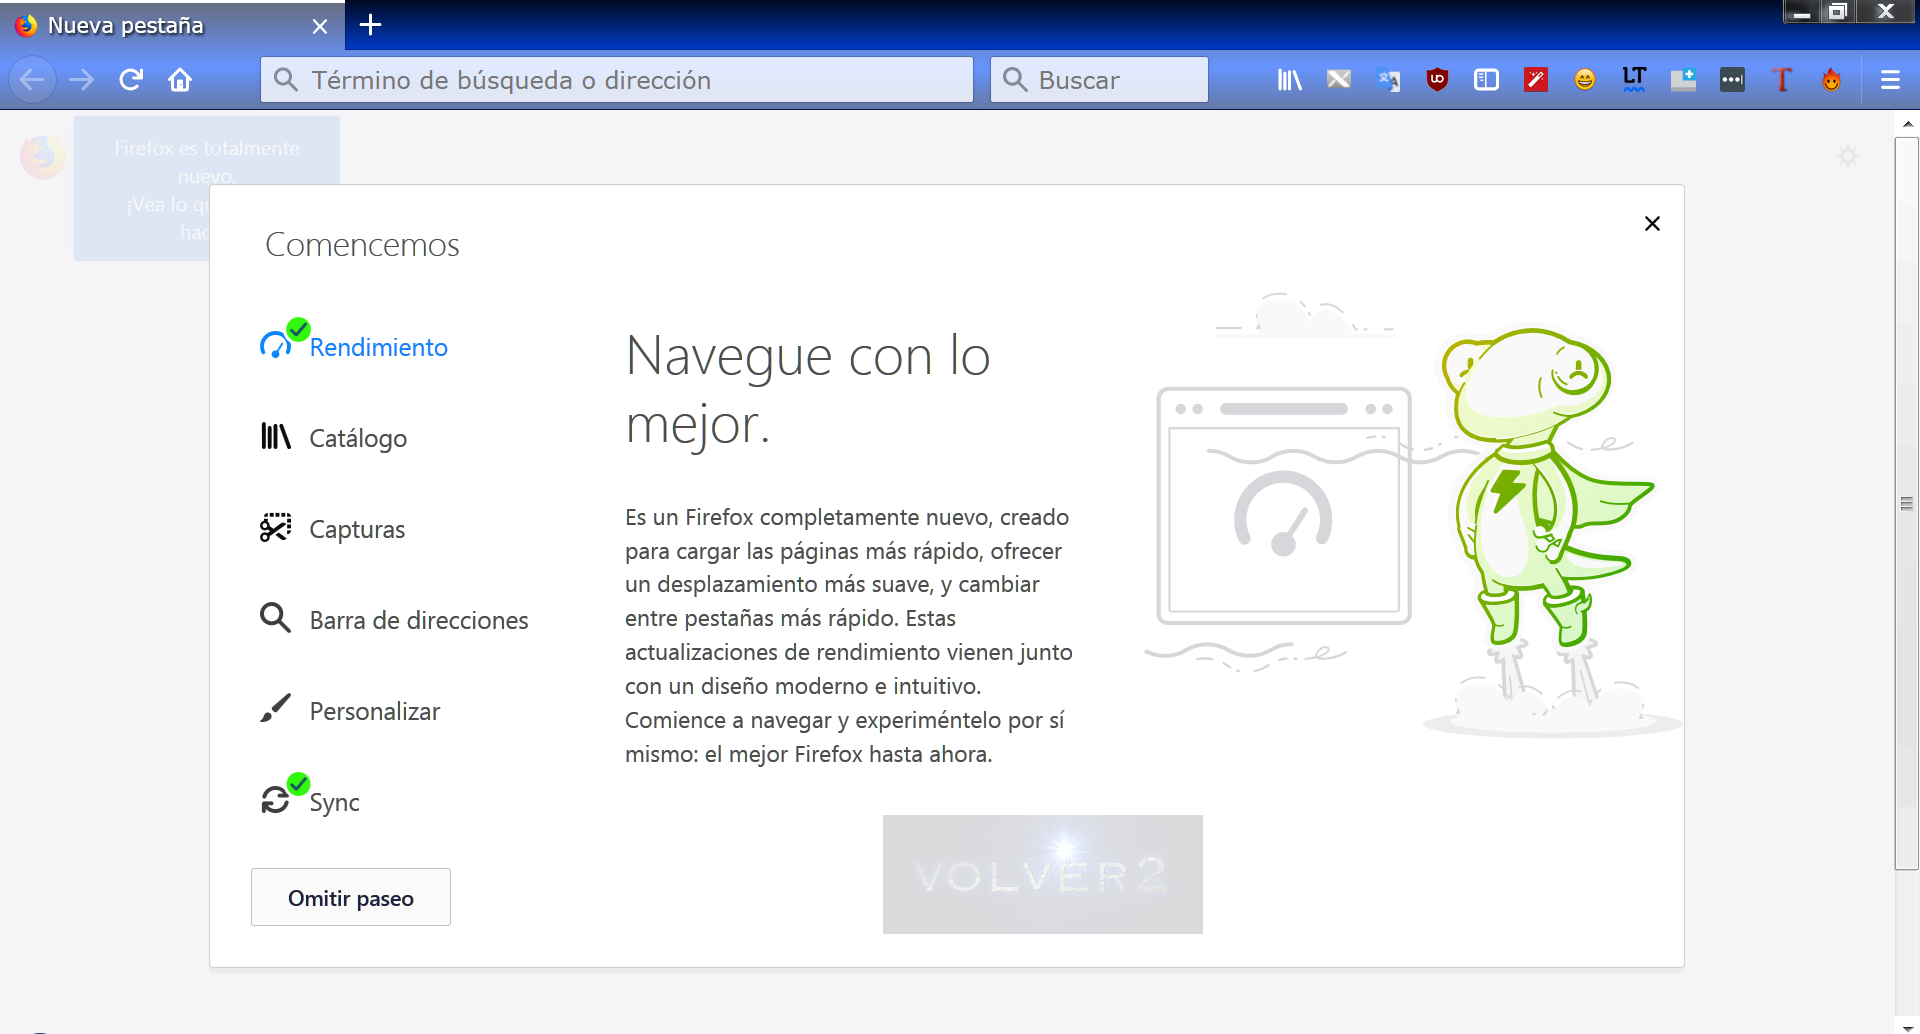Click the speedometer Rendimiento icon
Image resolution: width=1920 pixels, height=1034 pixels.
275,345
